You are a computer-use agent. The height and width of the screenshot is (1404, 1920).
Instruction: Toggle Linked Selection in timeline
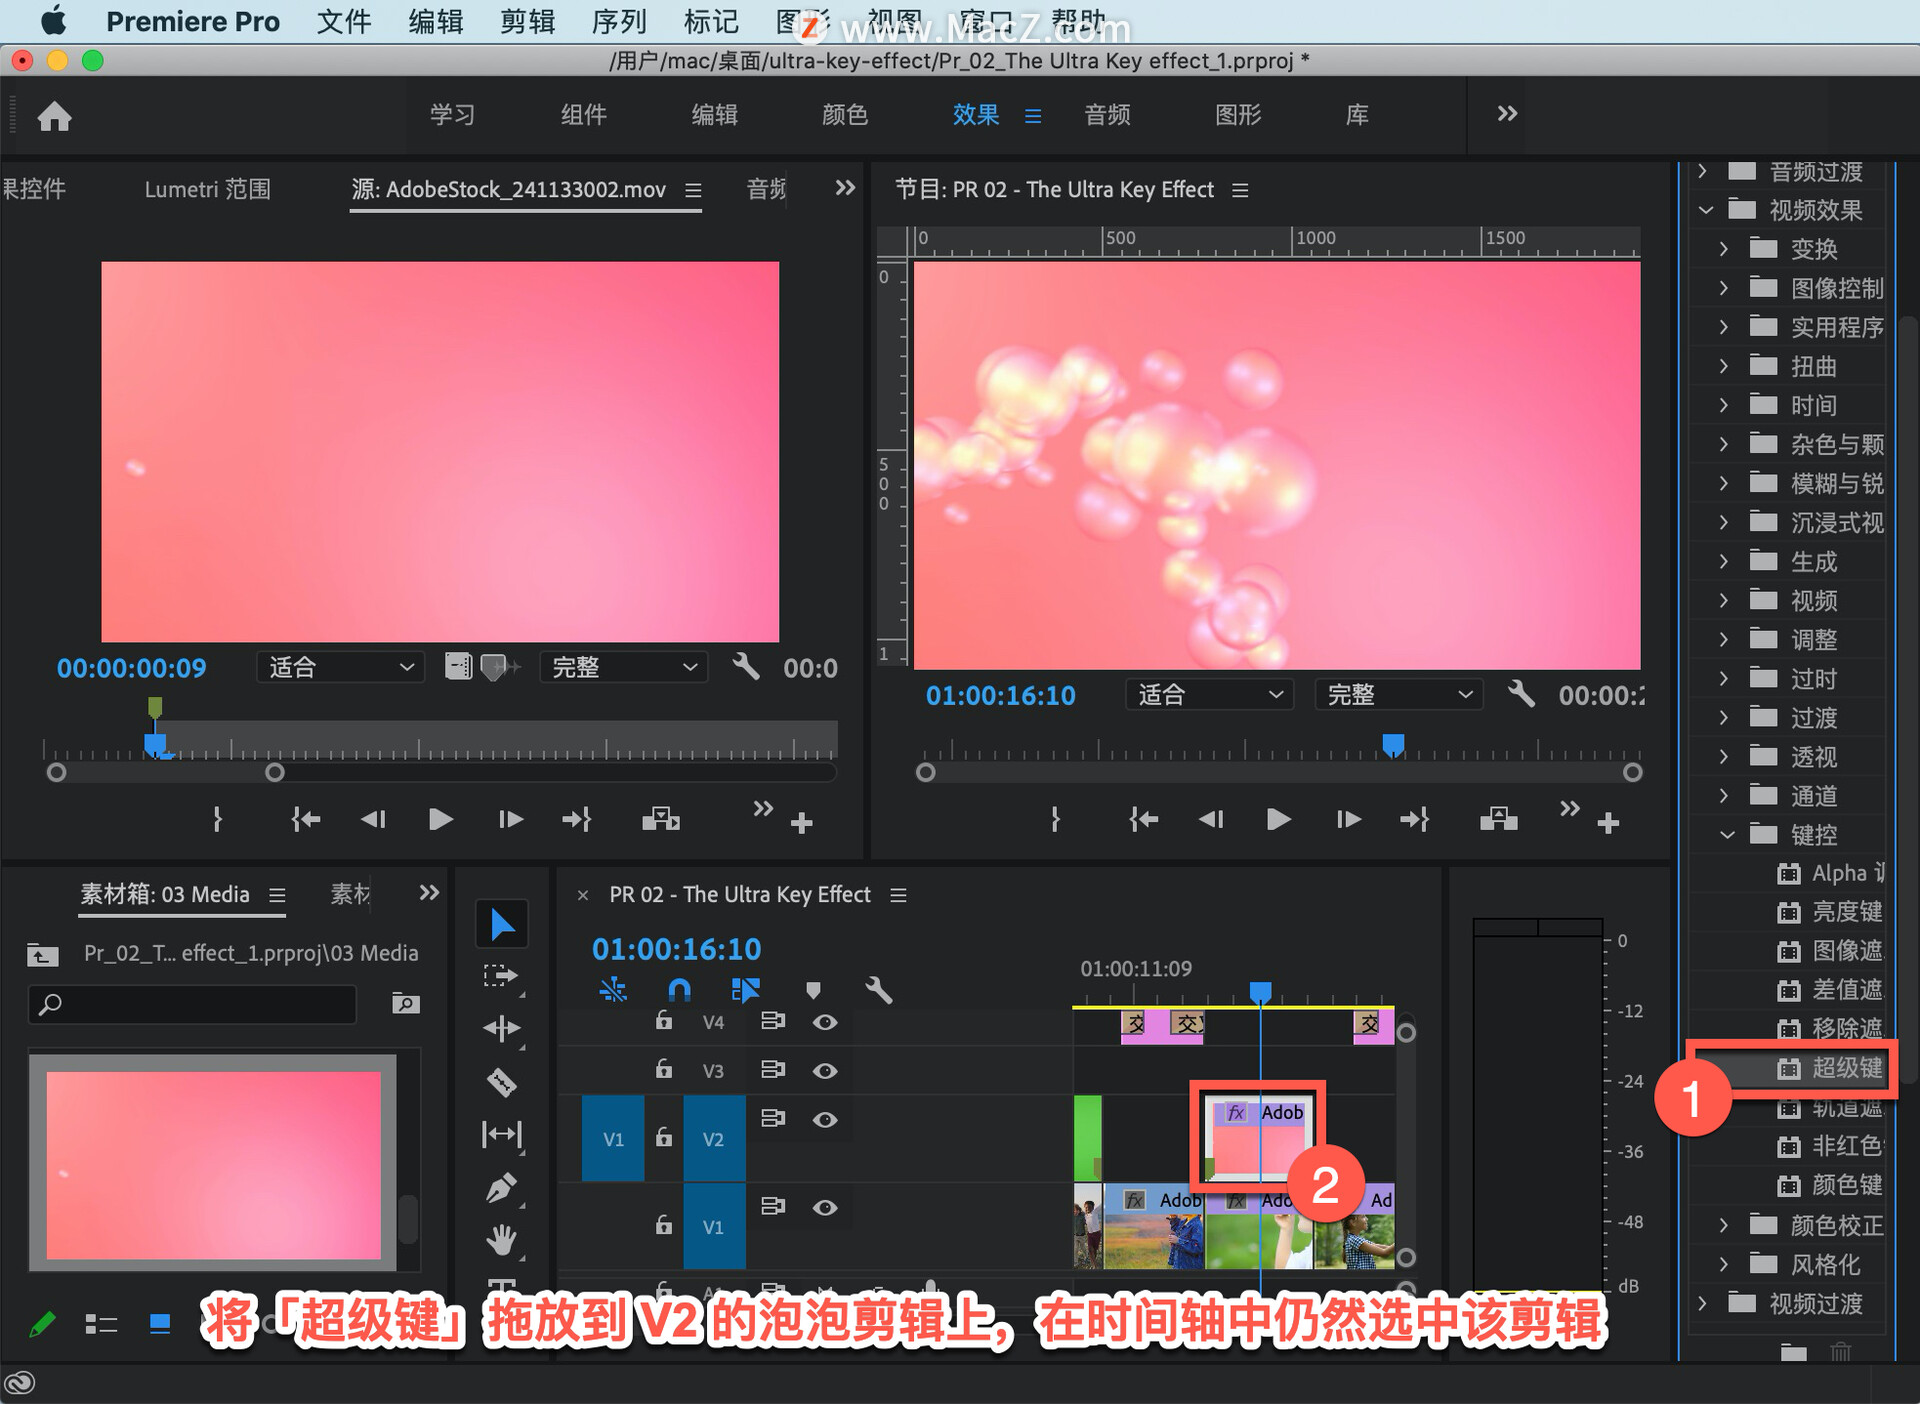[746, 990]
